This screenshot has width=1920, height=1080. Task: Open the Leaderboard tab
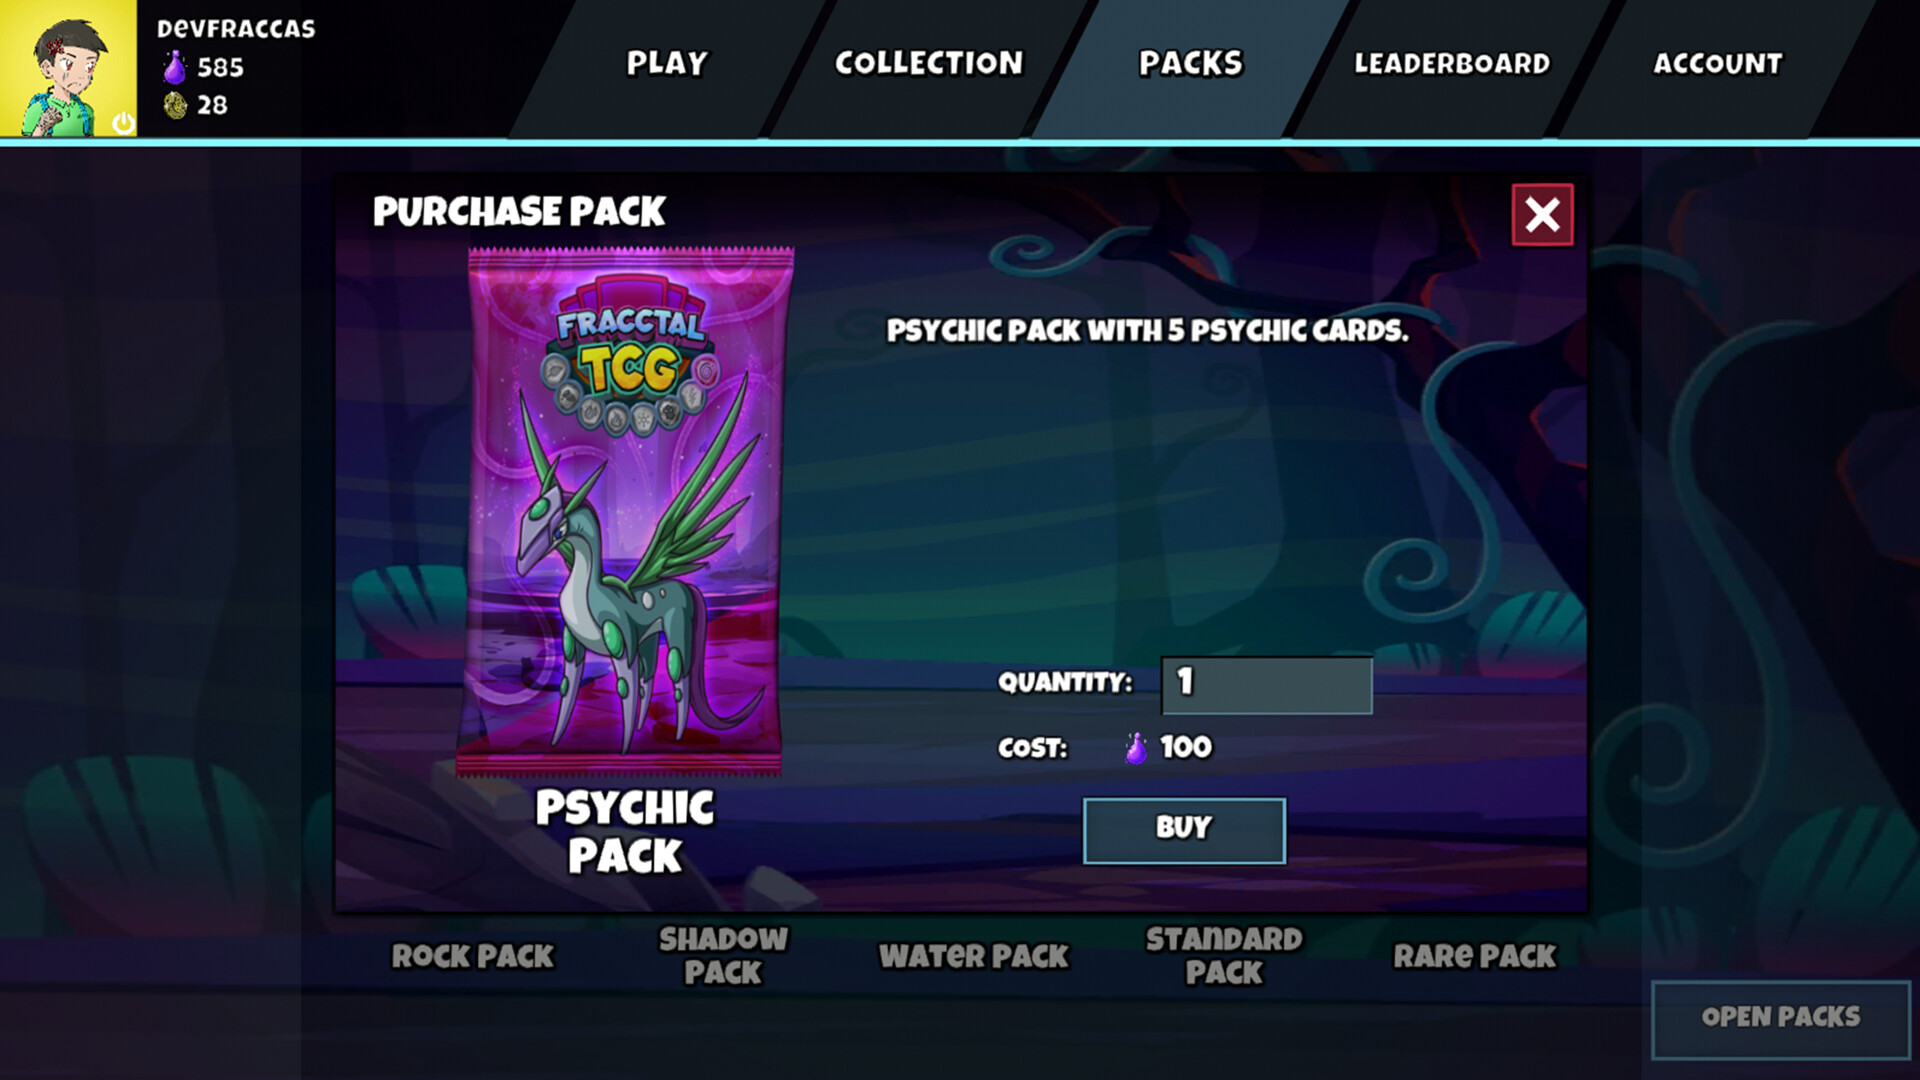click(x=1452, y=63)
